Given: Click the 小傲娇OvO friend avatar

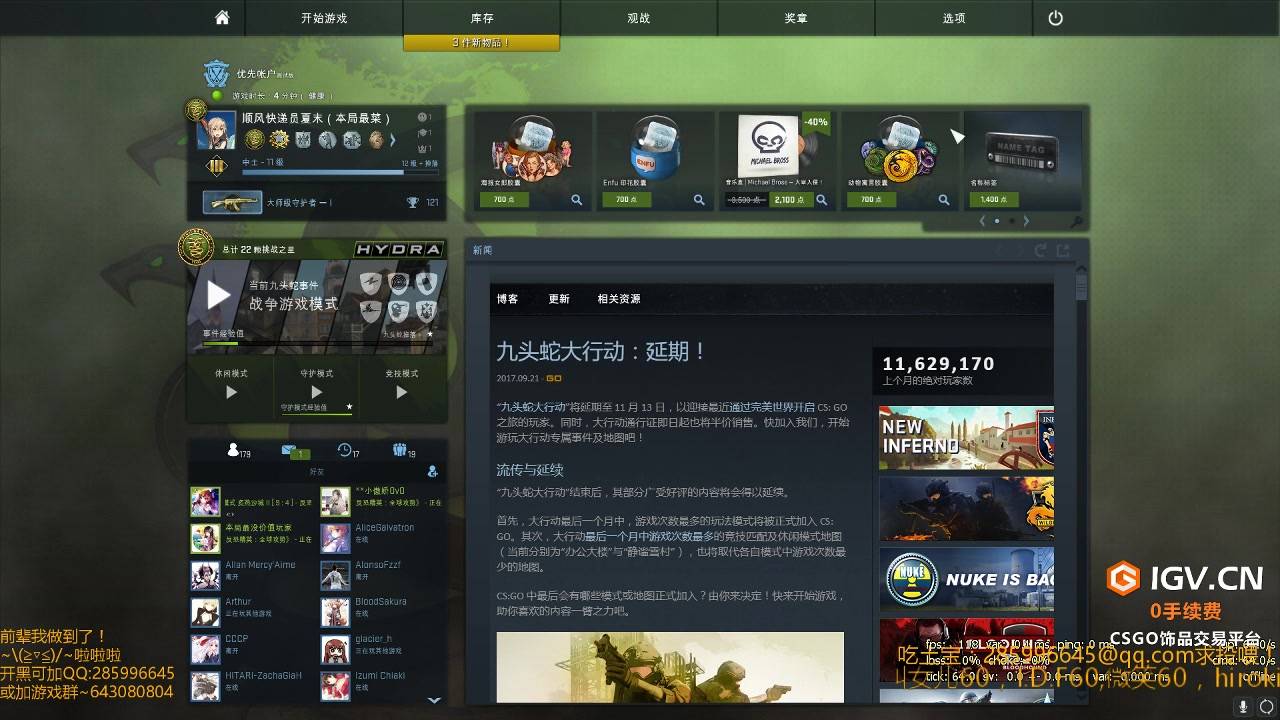Looking at the screenshot, I should 335,502.
